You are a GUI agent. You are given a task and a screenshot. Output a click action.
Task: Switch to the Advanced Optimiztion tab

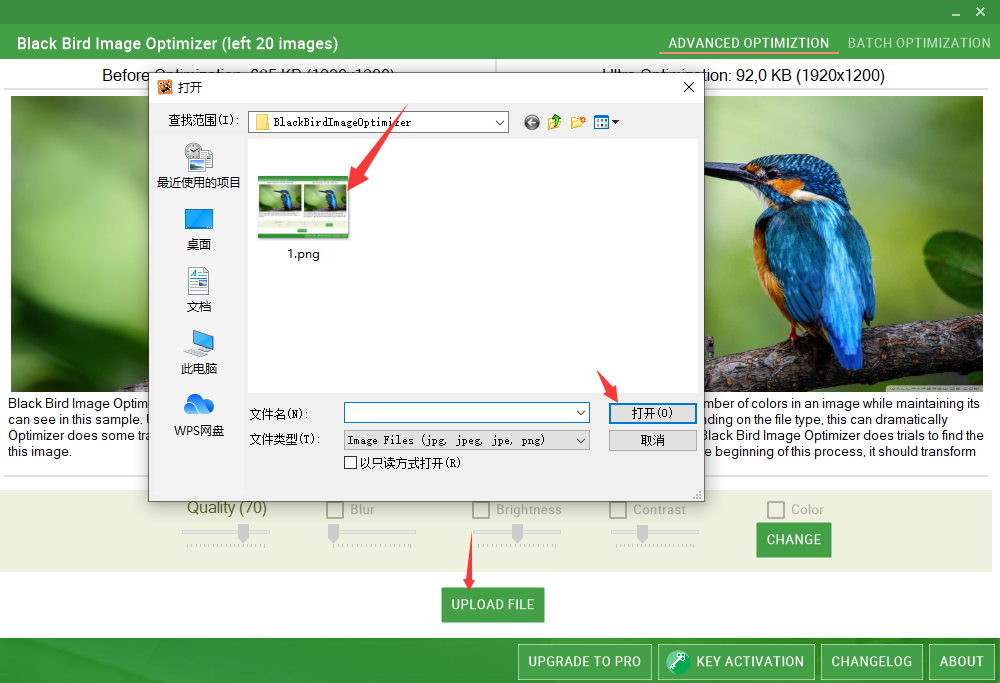(749, 43)
